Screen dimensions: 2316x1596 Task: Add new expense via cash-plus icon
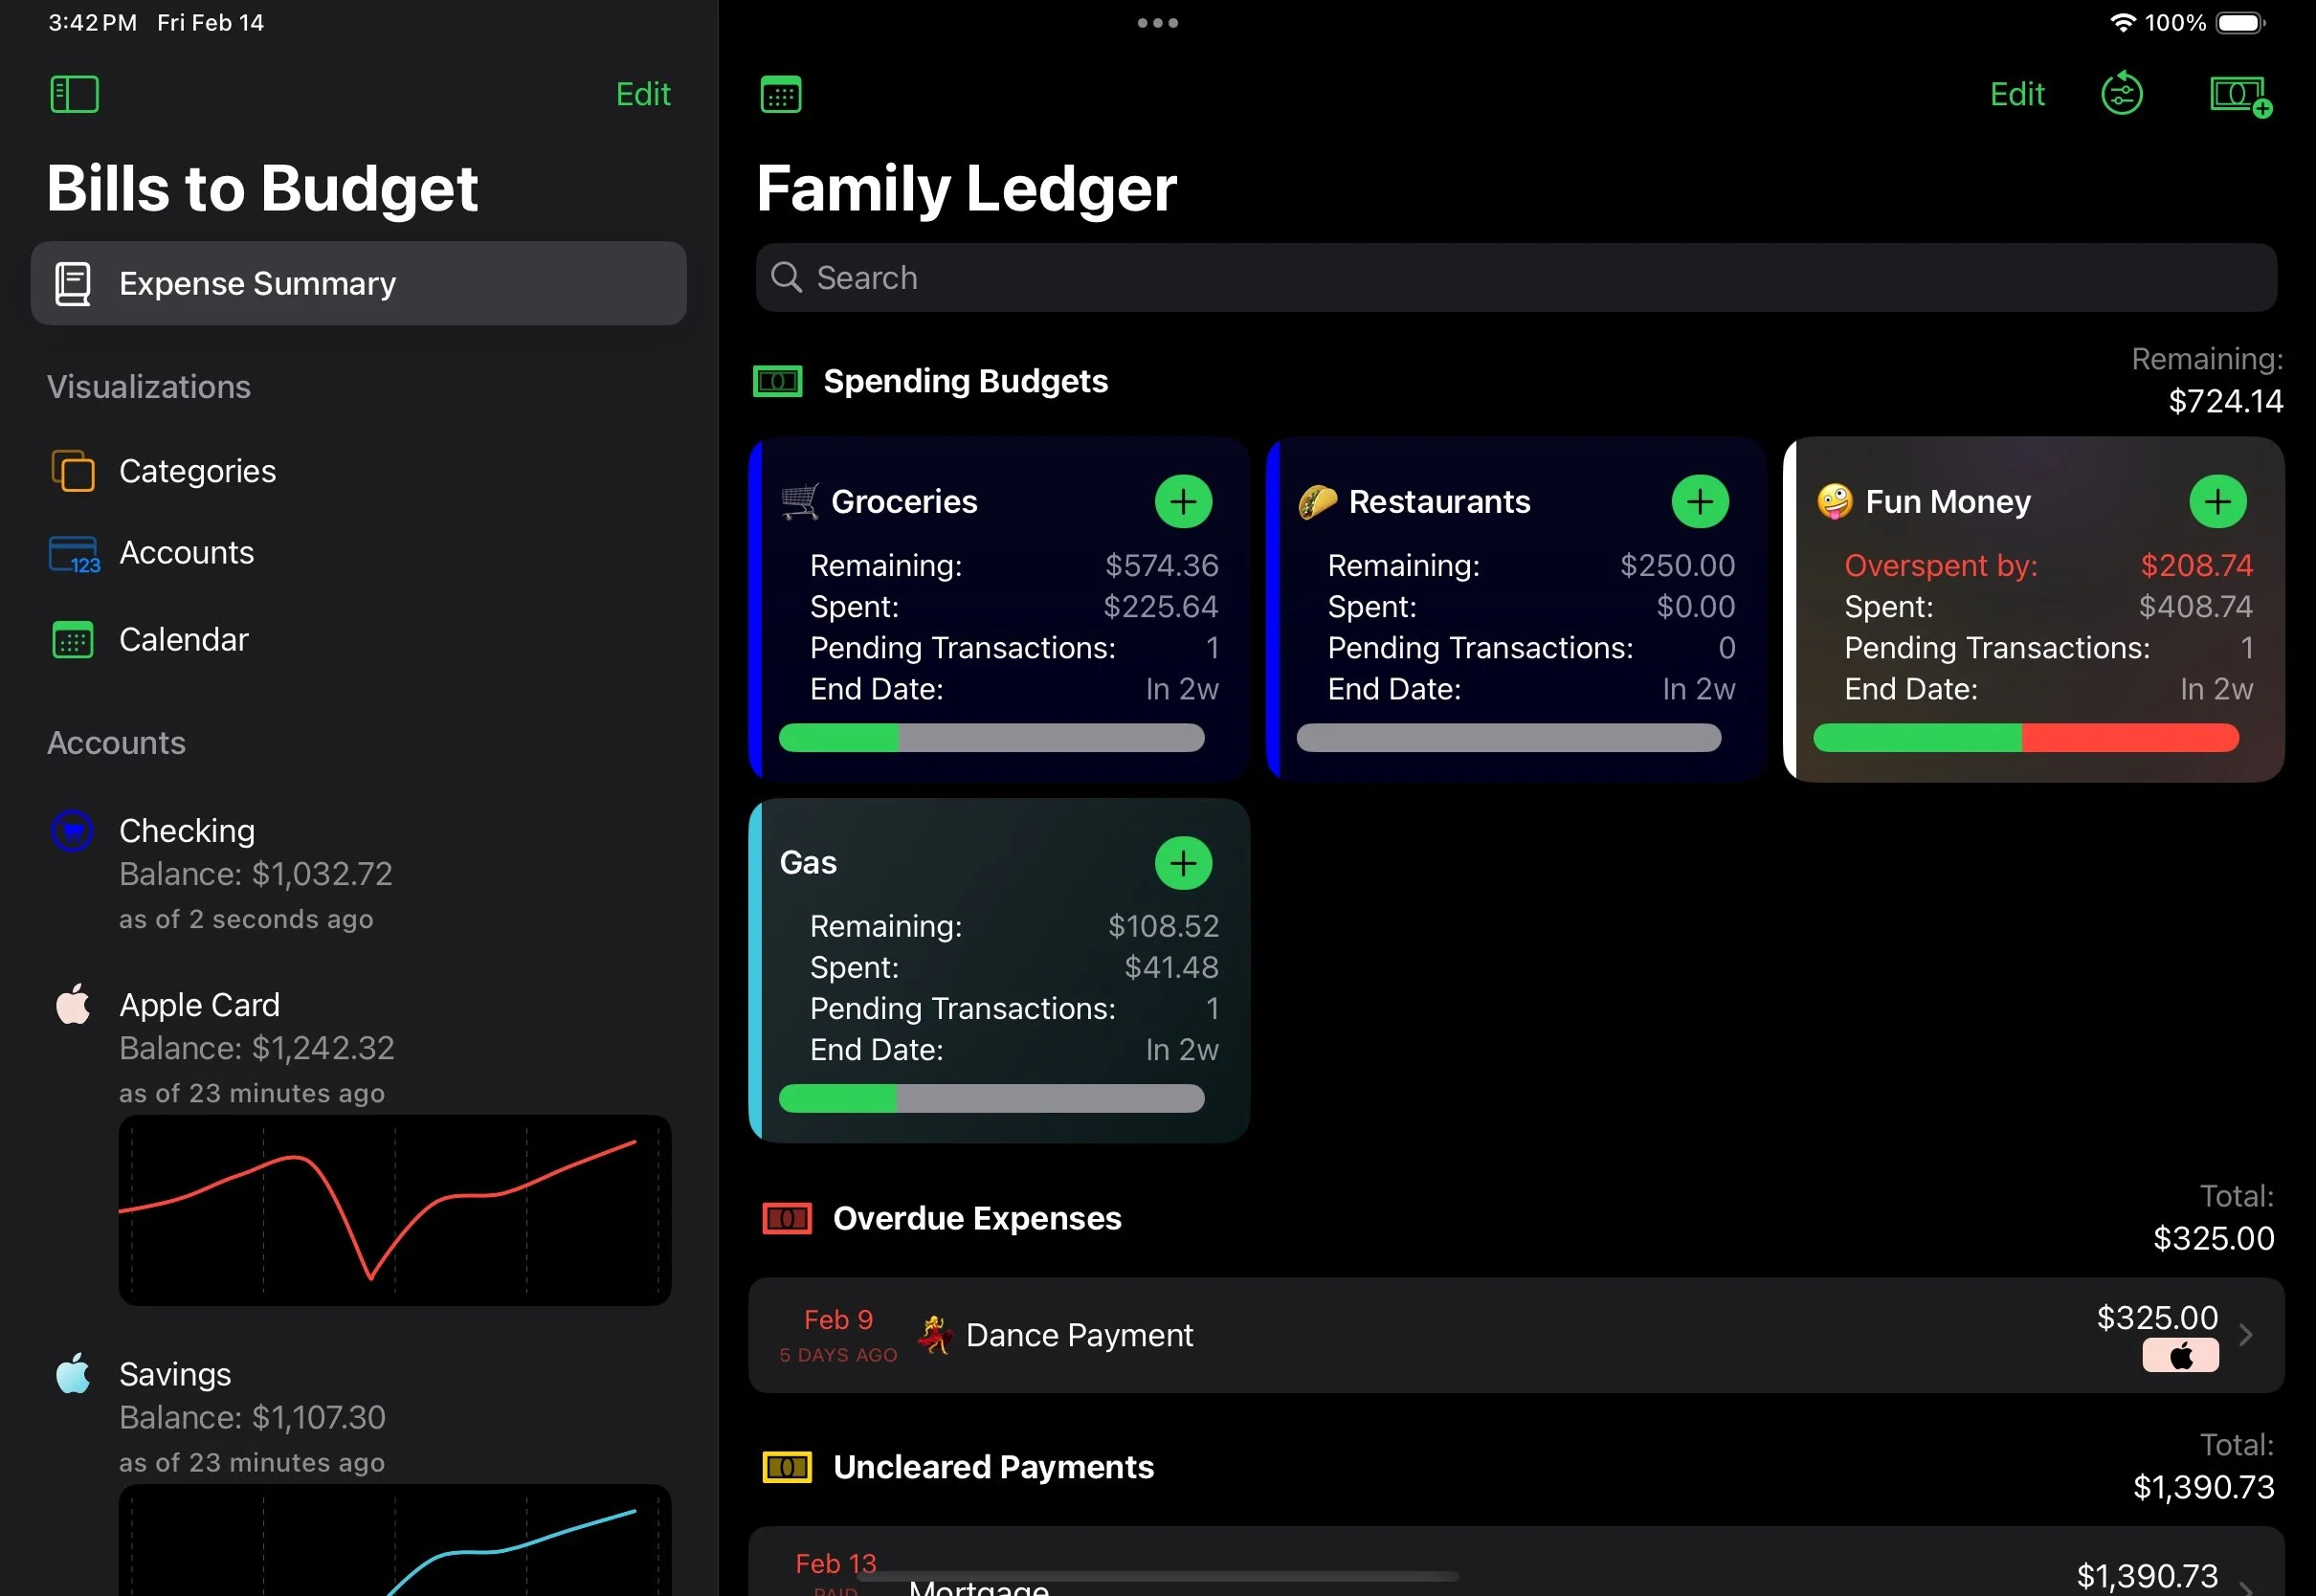pyautogui.click(x=2240, y=96)
